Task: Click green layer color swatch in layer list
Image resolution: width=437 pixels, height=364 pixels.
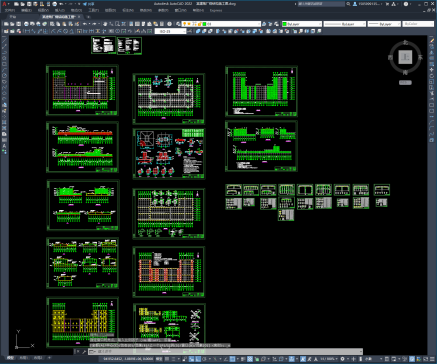Action: point(205,24)
